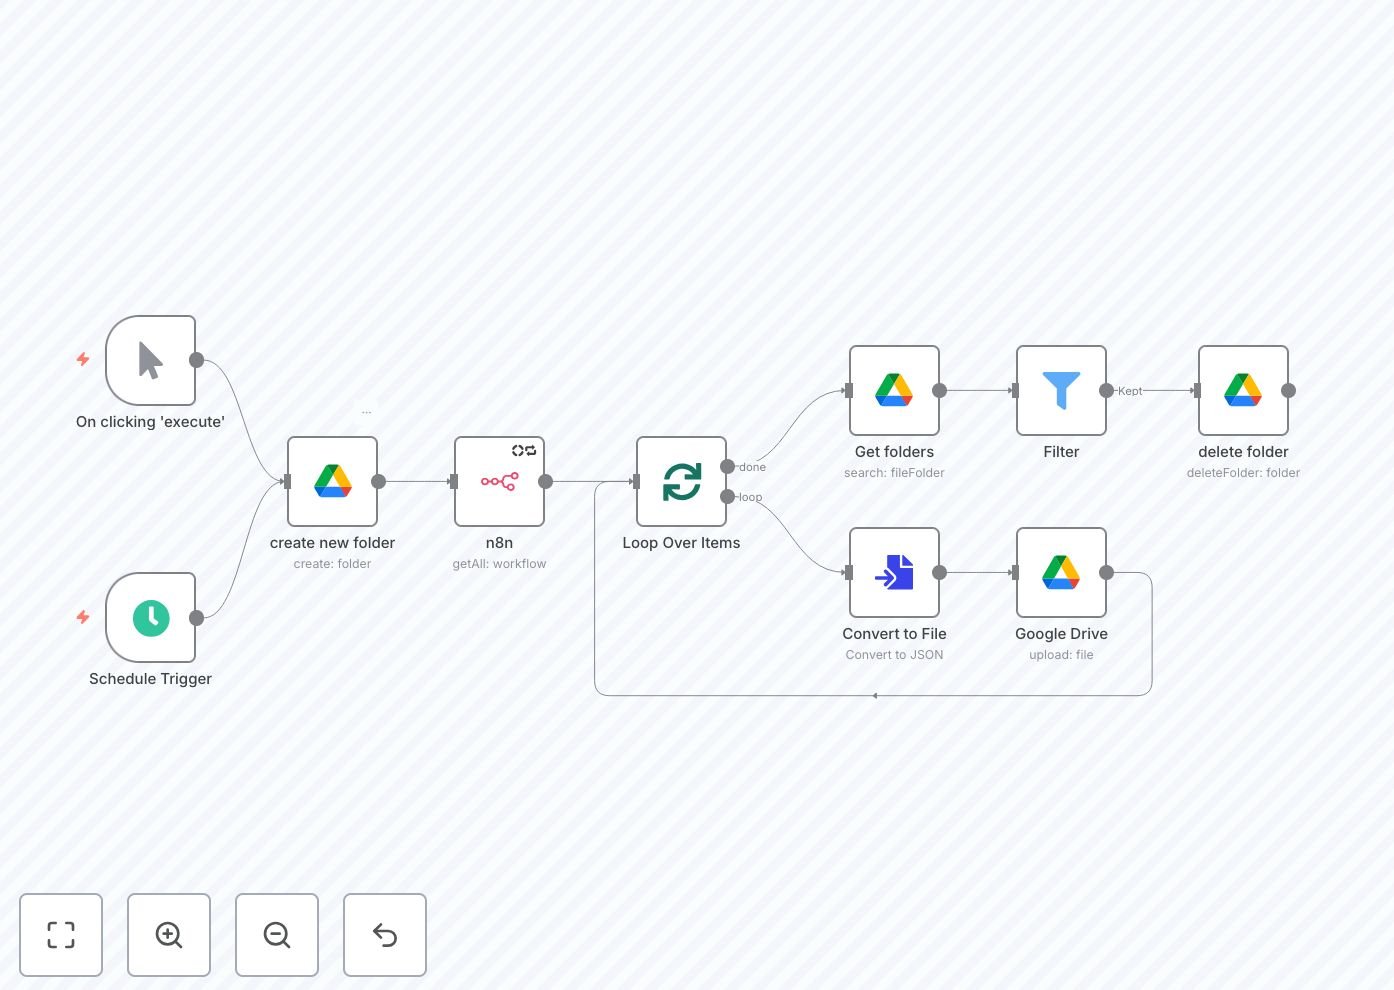Viewport: 1394px width, 990px height.
Task: Select the Loop Over Items node
Action: (681, 481)
